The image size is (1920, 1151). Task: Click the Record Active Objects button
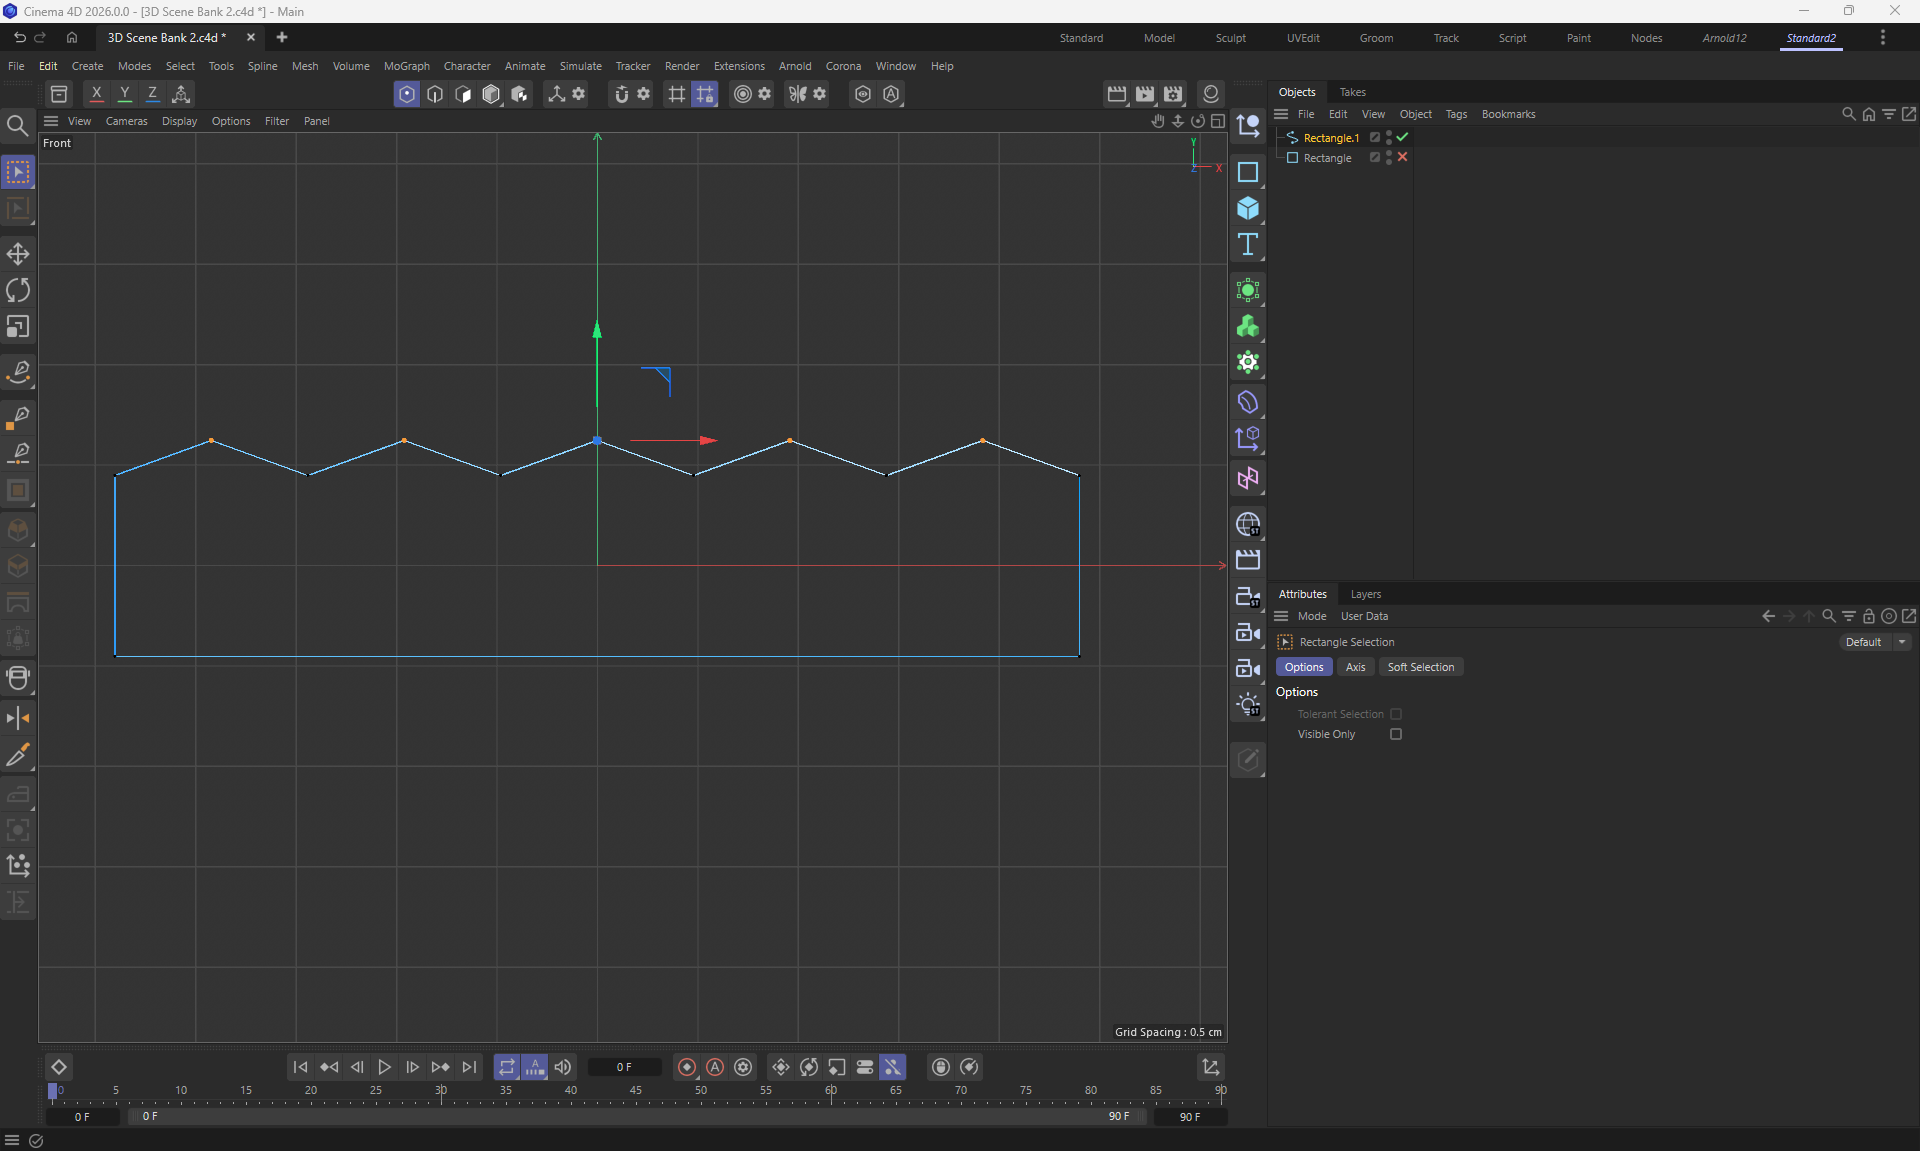coord(687,1067)
